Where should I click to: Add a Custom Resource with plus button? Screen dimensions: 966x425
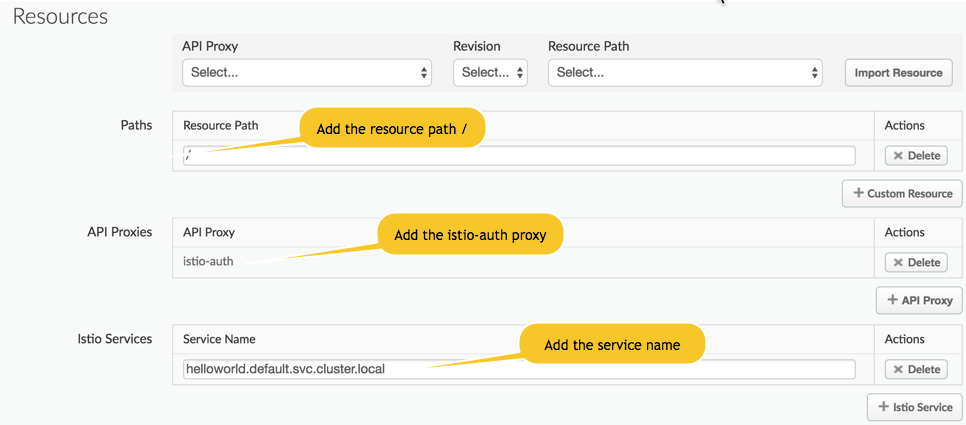pyautogui.click(x=902, y=193)
